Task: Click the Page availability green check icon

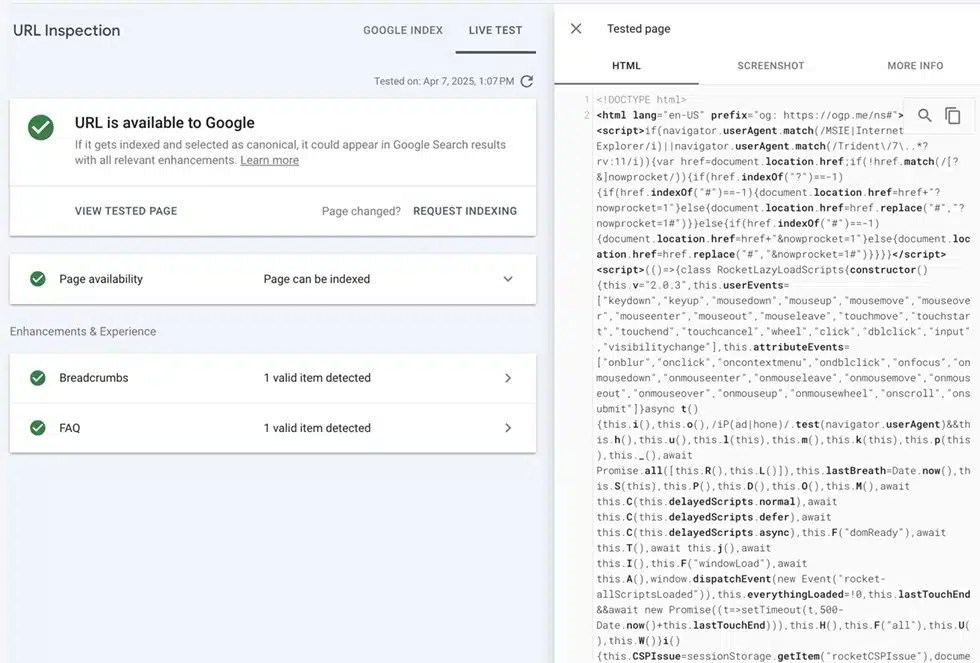Action: [x=38, y=279]
